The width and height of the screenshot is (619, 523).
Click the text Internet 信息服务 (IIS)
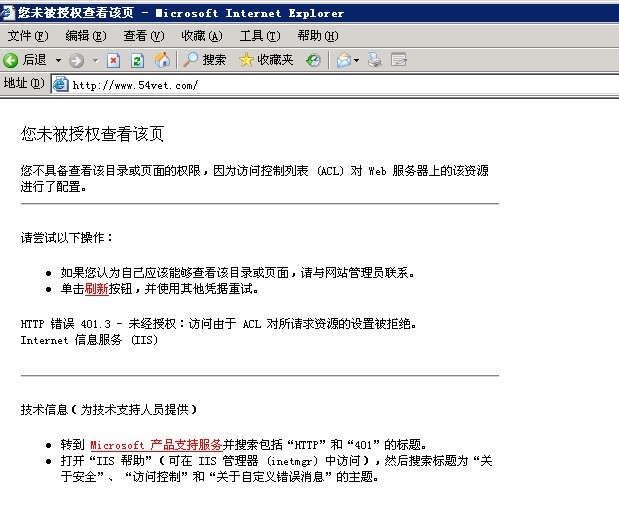pos(89,340)
